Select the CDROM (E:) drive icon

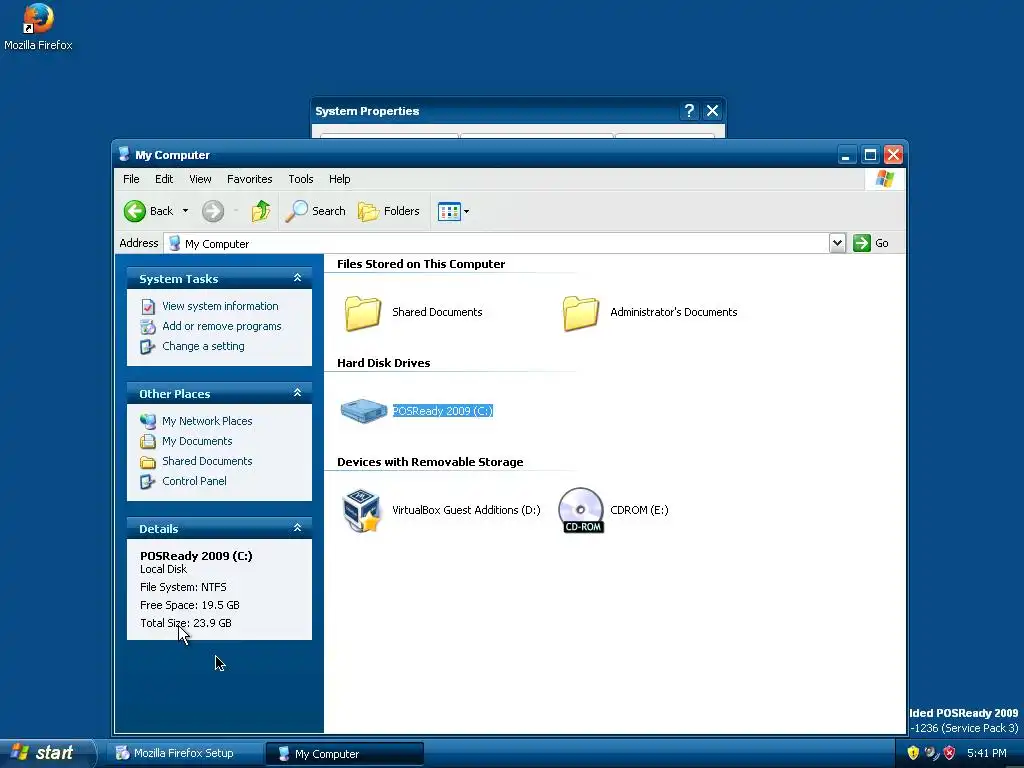click(x=581, y=510)
